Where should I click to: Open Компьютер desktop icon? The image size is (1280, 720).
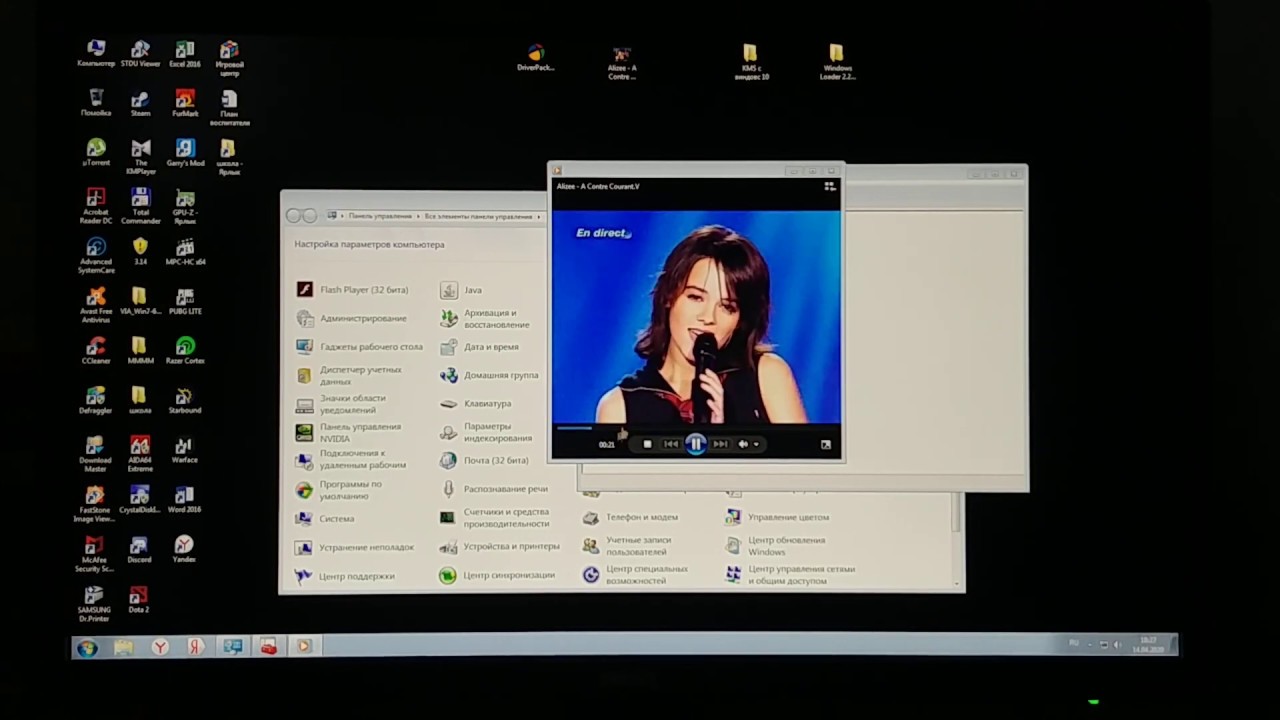[96, 54]
